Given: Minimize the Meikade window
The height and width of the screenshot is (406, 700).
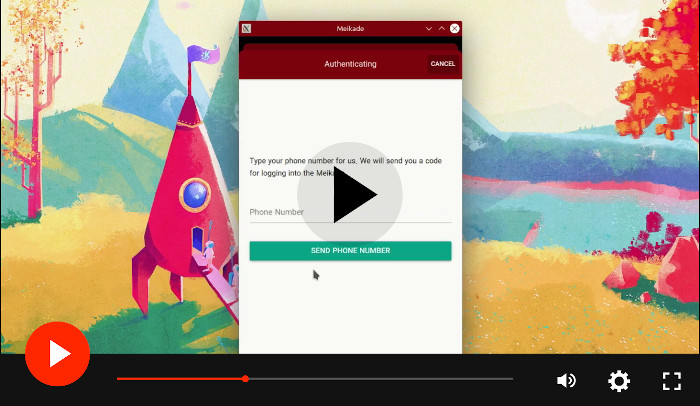Looking at the screenshot, I should [429, 29].
